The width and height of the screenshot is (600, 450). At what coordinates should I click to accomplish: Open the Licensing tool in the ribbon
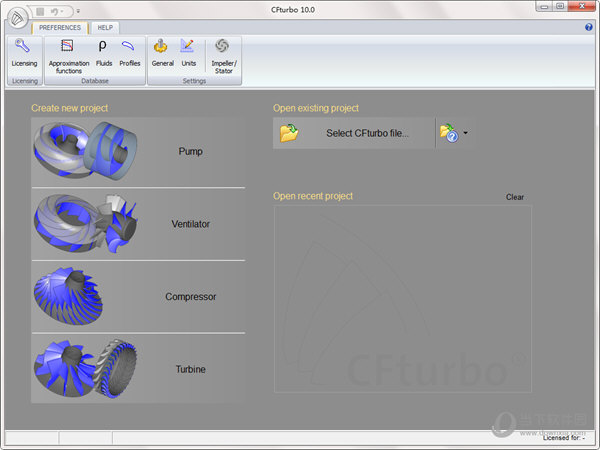point(24,54)
